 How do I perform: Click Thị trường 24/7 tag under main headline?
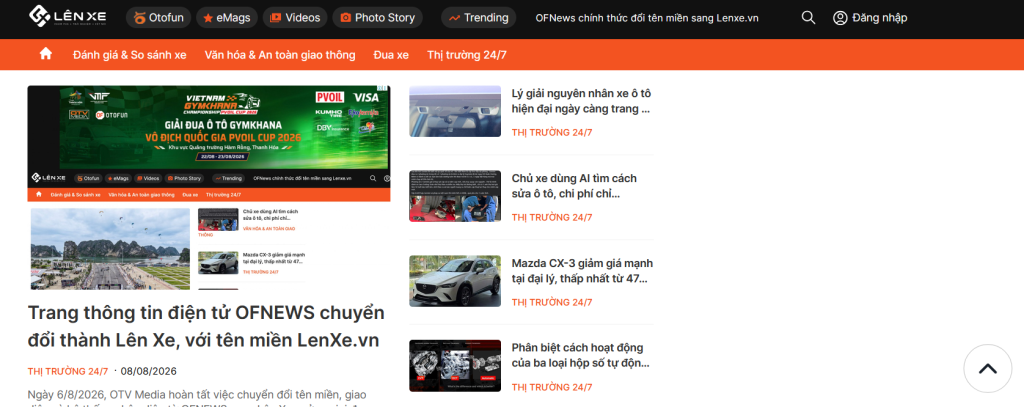[x=68, y=371]
